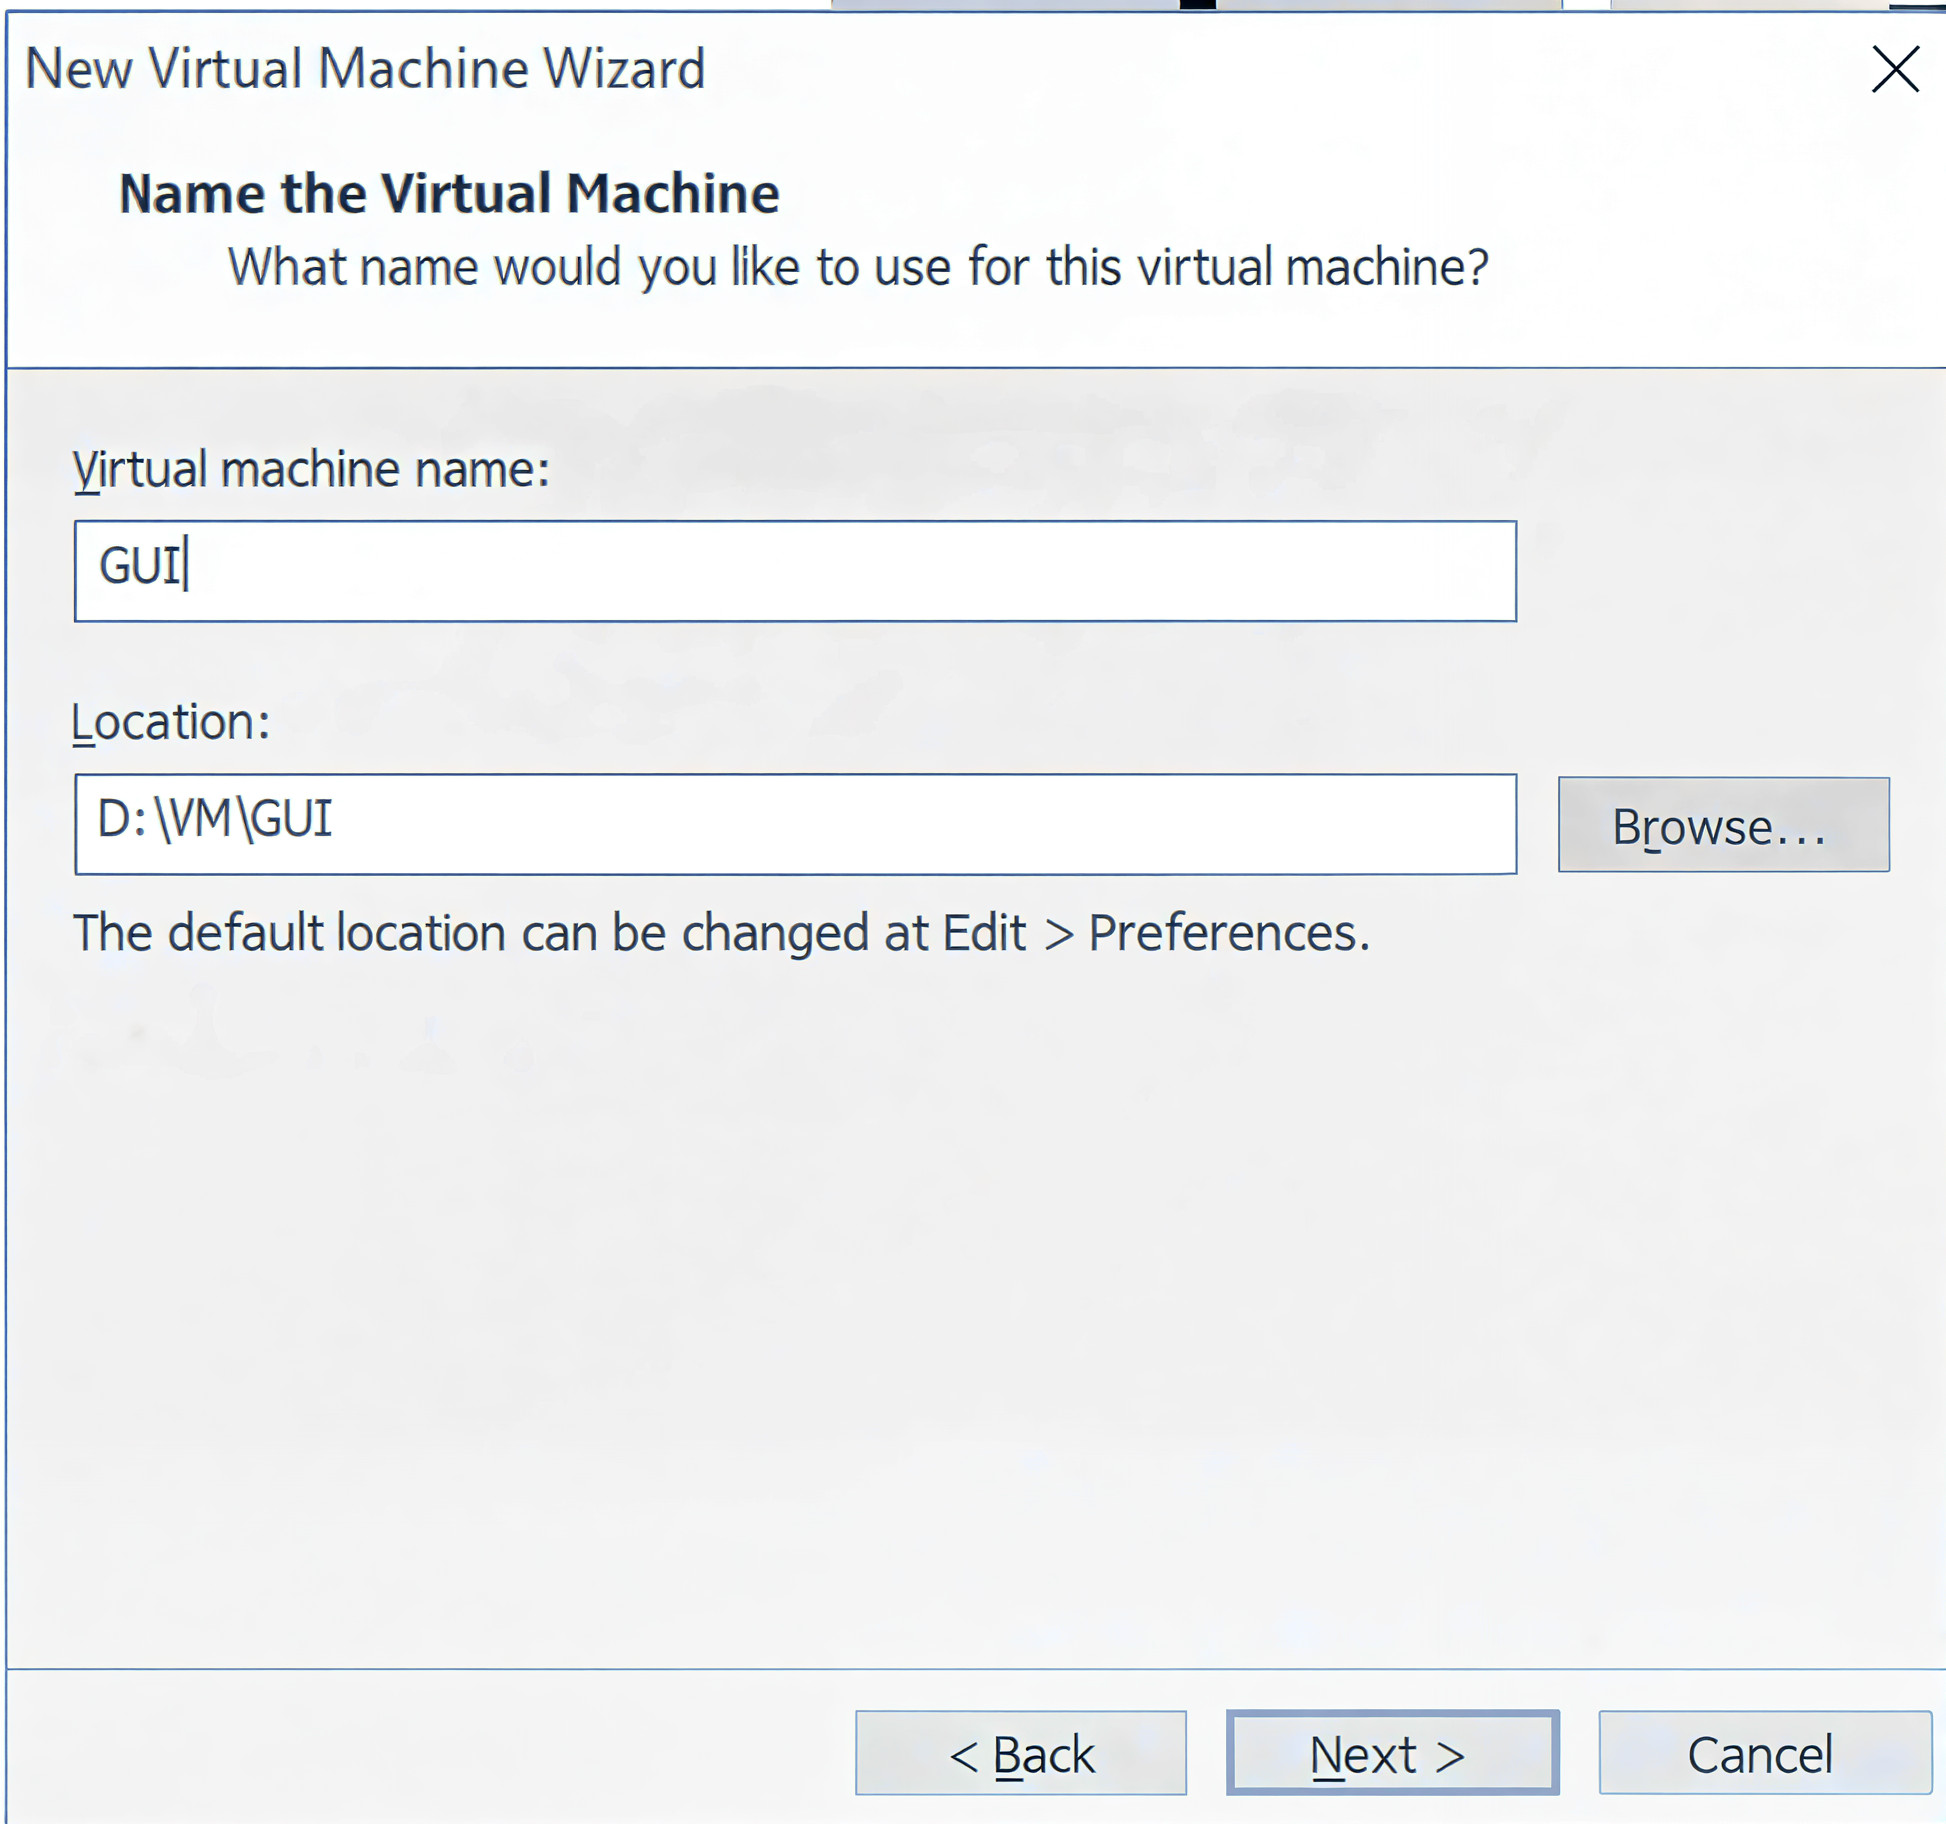This screenshot has height=1824, width=1946.
Task: Click the 'Location:' label
Action: pos(171,721)
